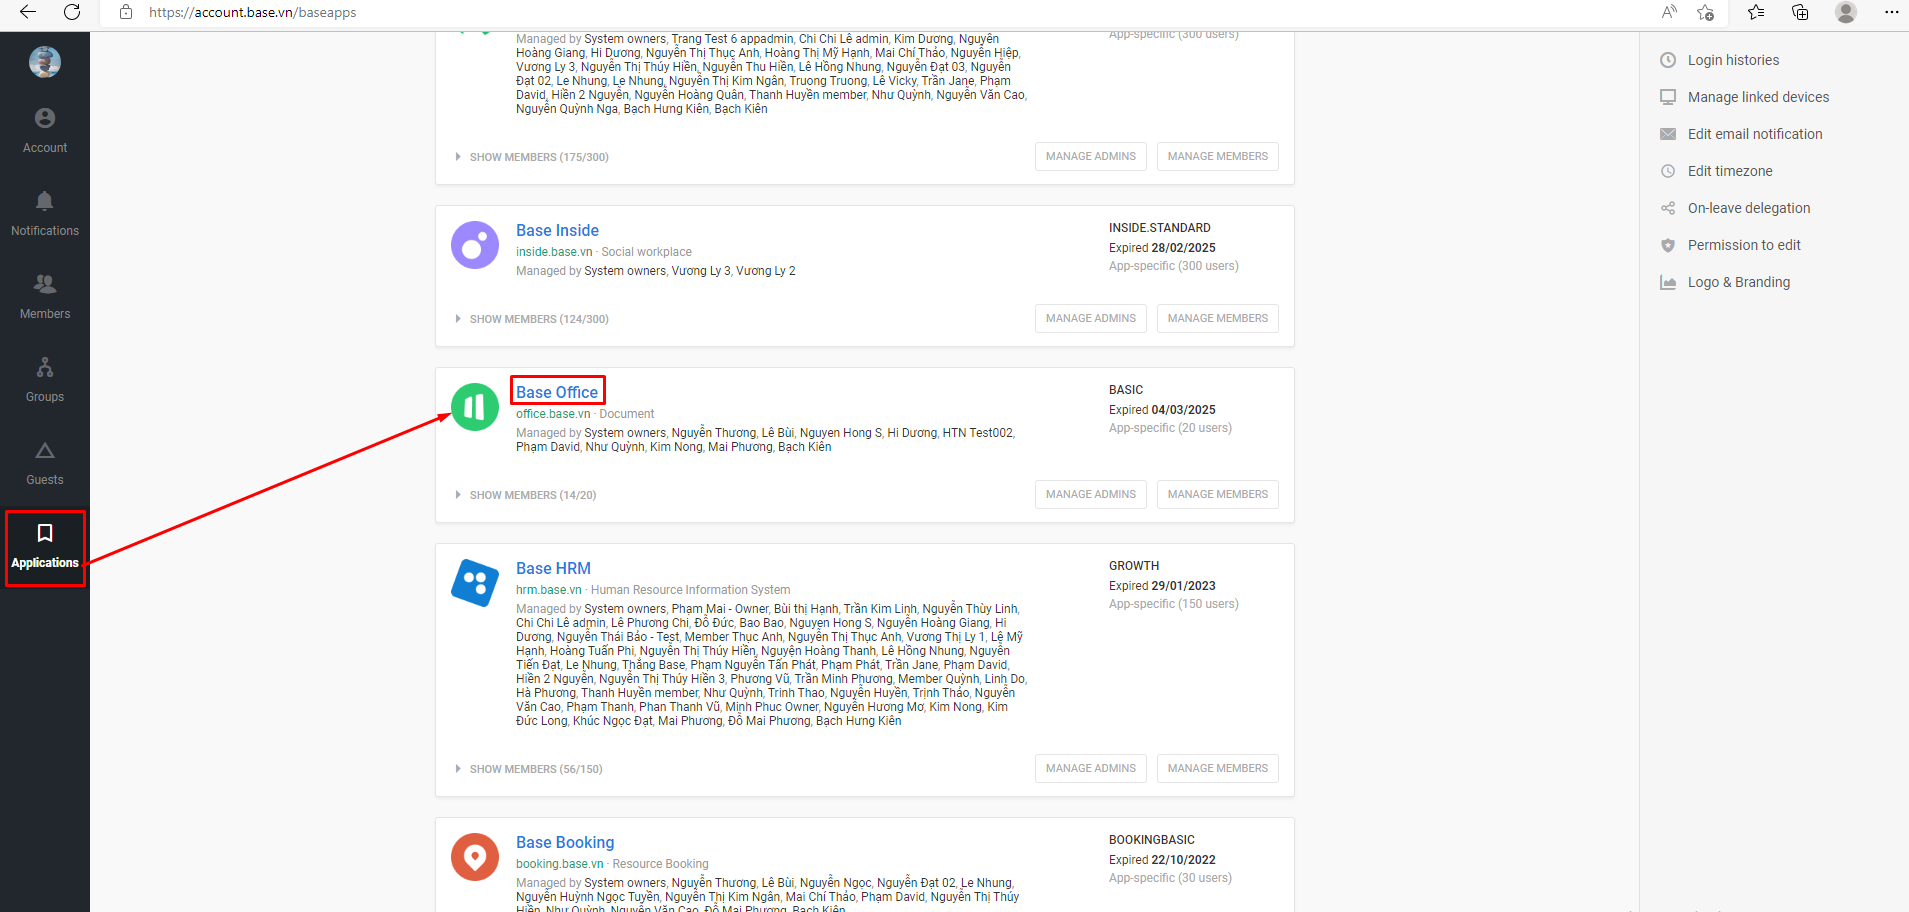Expand SHOW MEMBERS (124/300) for Base Inside
The height and width of the screenshot is (912, 1909).
tap(532, 319)
